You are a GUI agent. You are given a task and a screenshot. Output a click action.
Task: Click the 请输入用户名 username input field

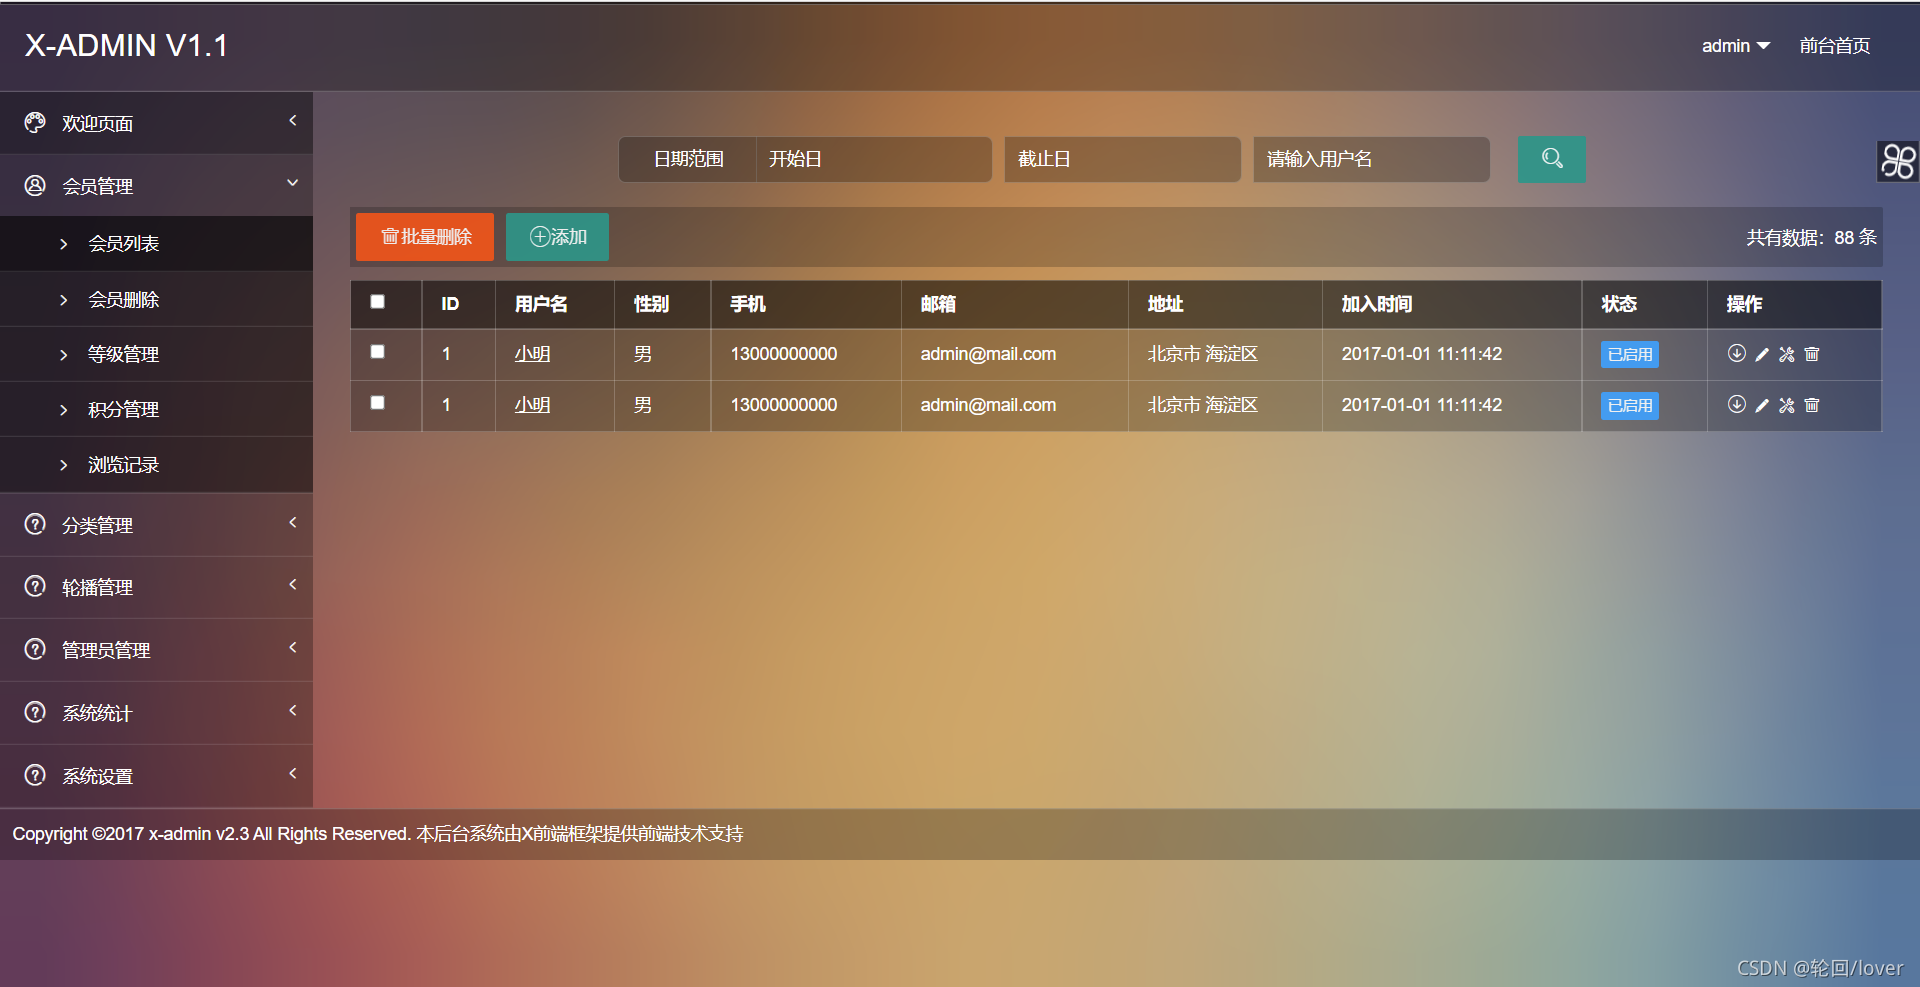point(1371,159)
